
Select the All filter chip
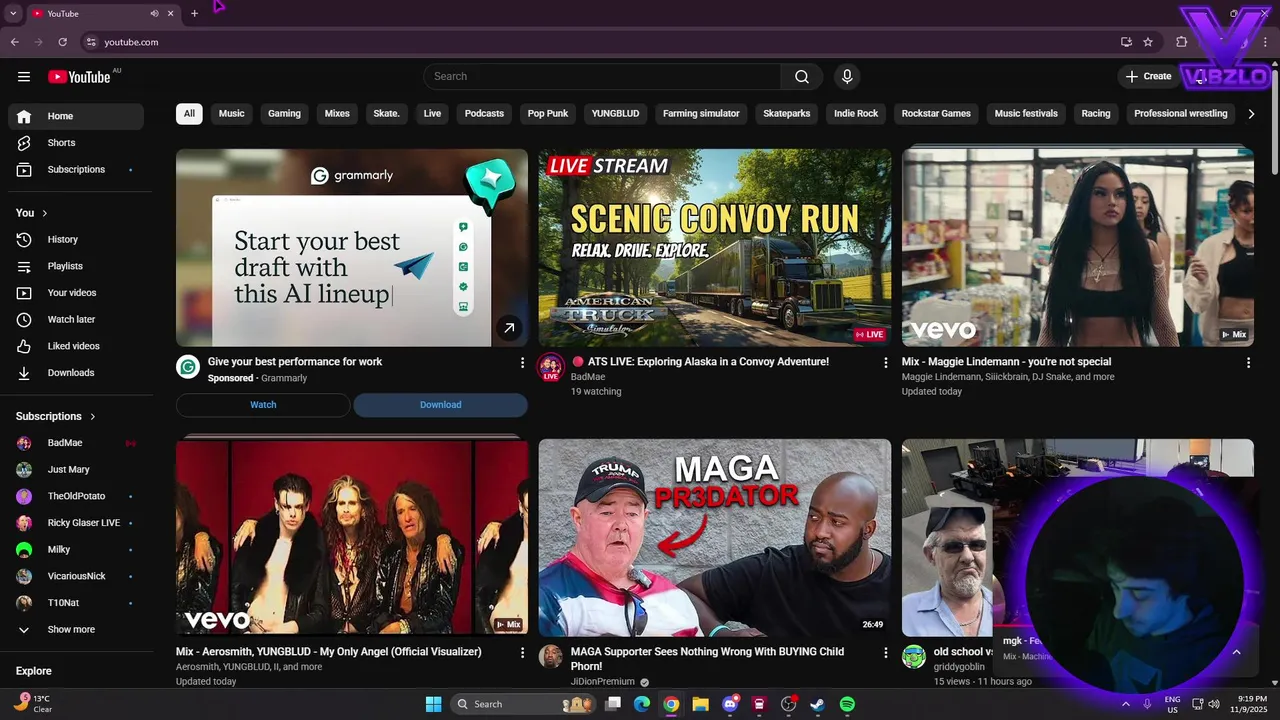coord(189,114)
